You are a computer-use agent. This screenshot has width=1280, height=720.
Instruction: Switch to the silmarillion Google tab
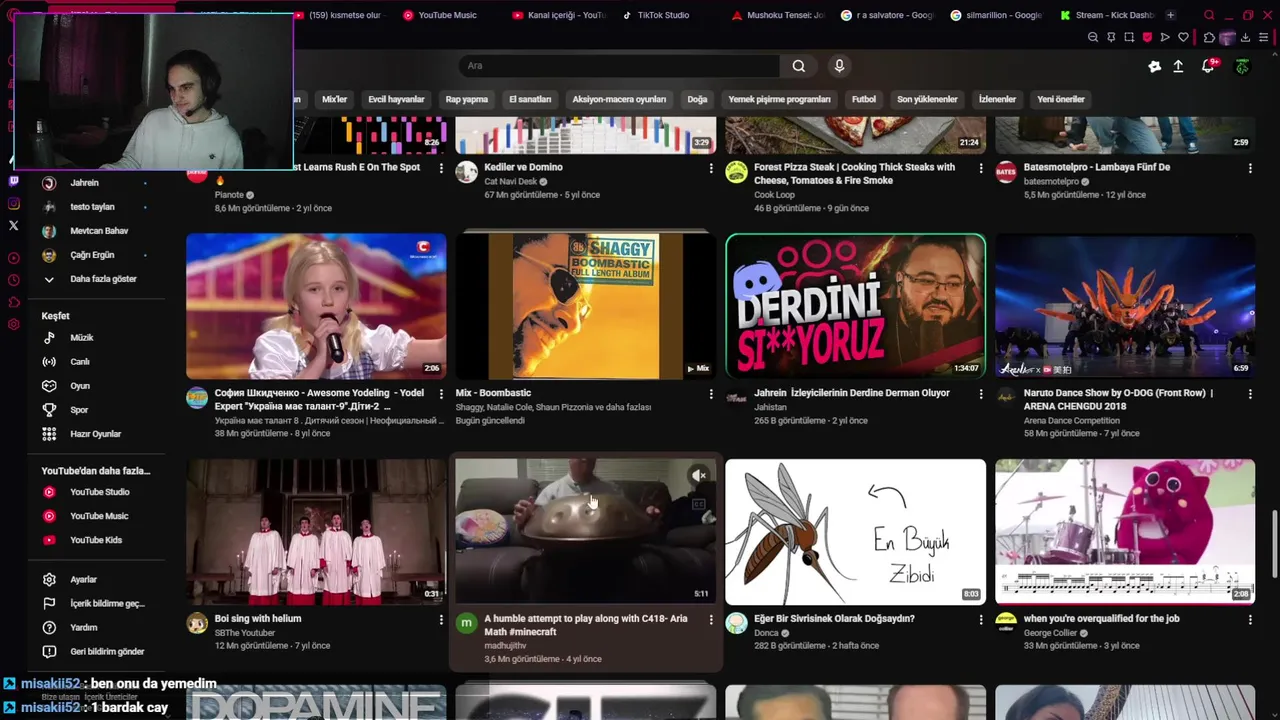click(997, 15)
